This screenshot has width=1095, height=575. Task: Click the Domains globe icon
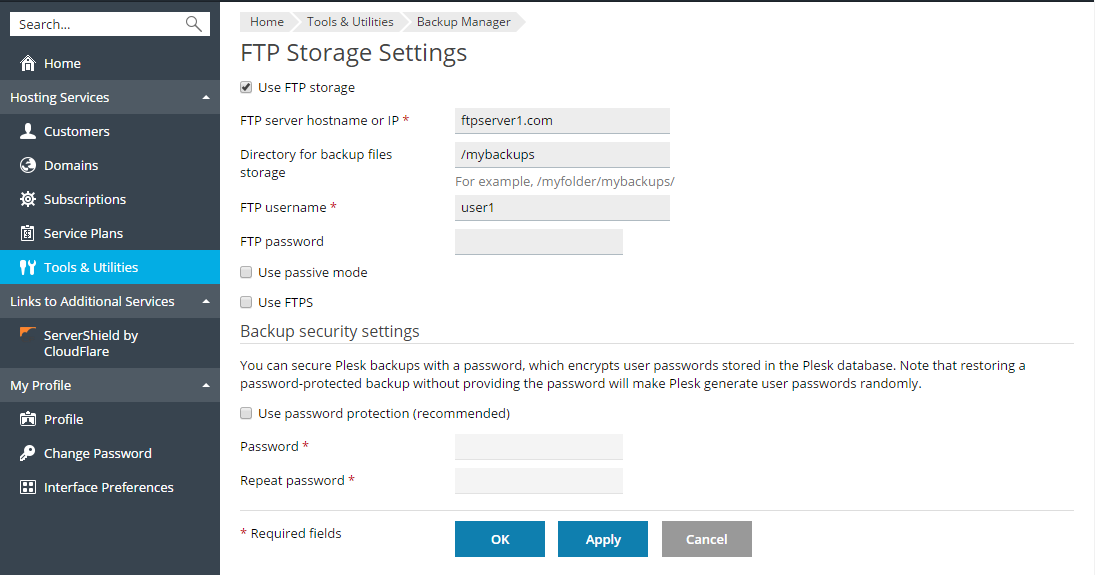coord(28,165)
